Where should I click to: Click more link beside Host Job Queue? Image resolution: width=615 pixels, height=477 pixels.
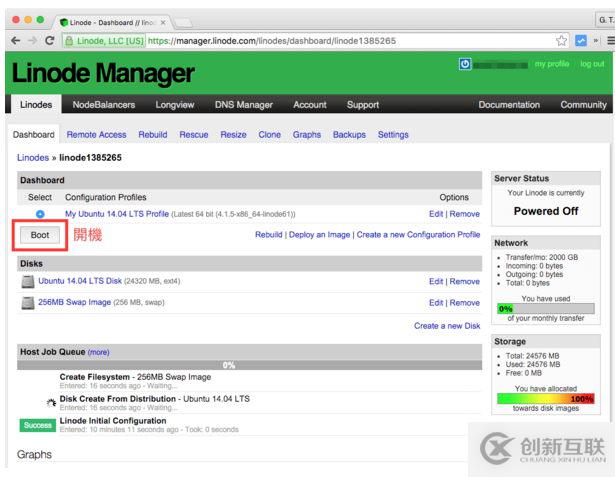click(98, 352)
